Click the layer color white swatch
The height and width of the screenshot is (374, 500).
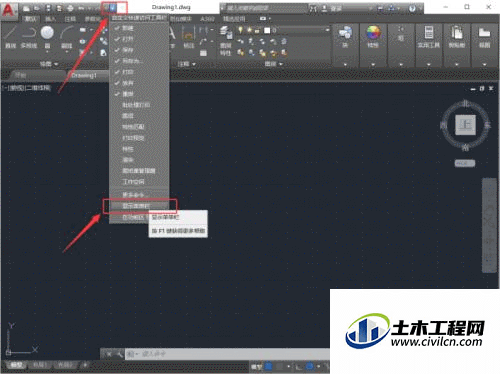[x=267, y=30]
